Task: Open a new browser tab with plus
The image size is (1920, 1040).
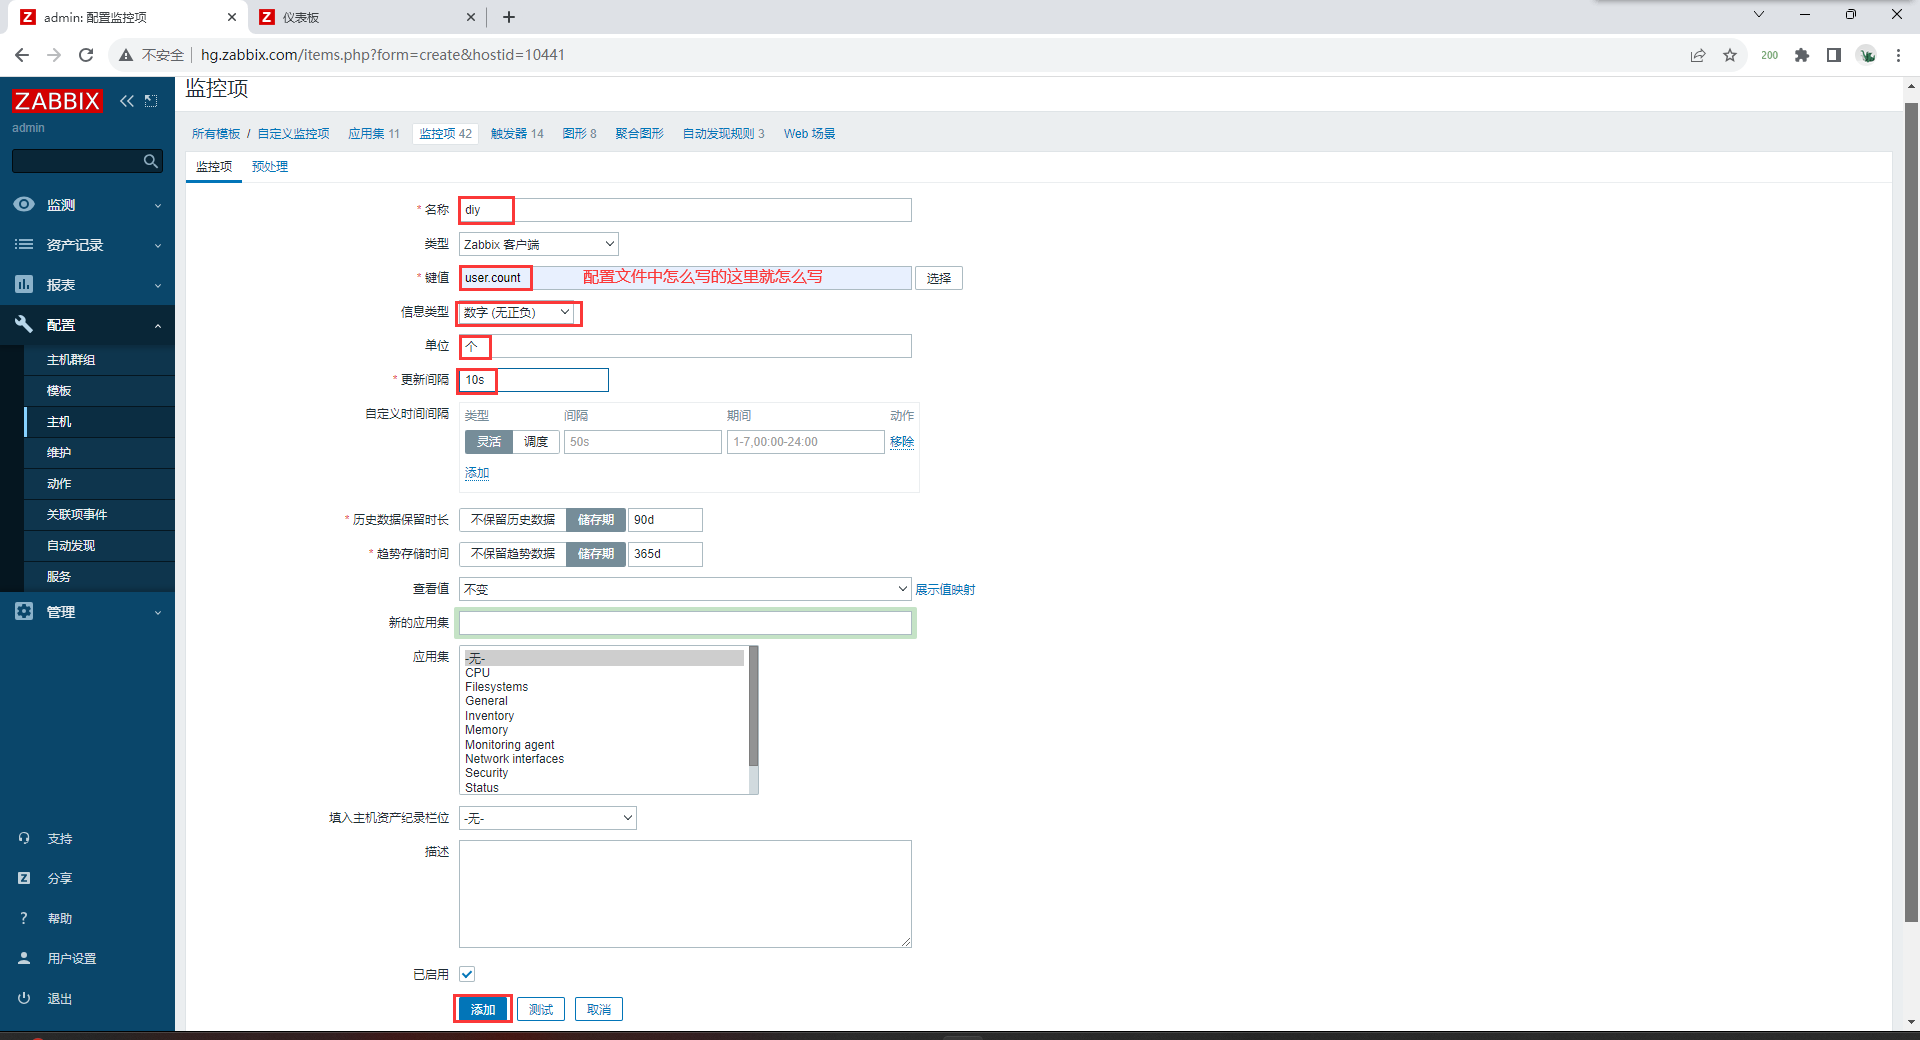Action: click(509, 17)
